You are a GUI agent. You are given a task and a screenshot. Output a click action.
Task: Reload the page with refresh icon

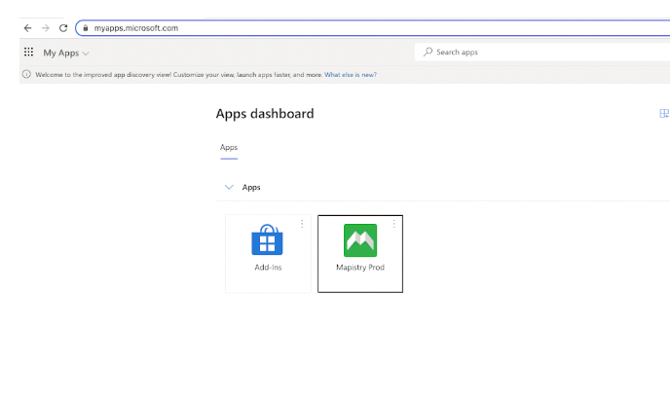tap(63, 28)
